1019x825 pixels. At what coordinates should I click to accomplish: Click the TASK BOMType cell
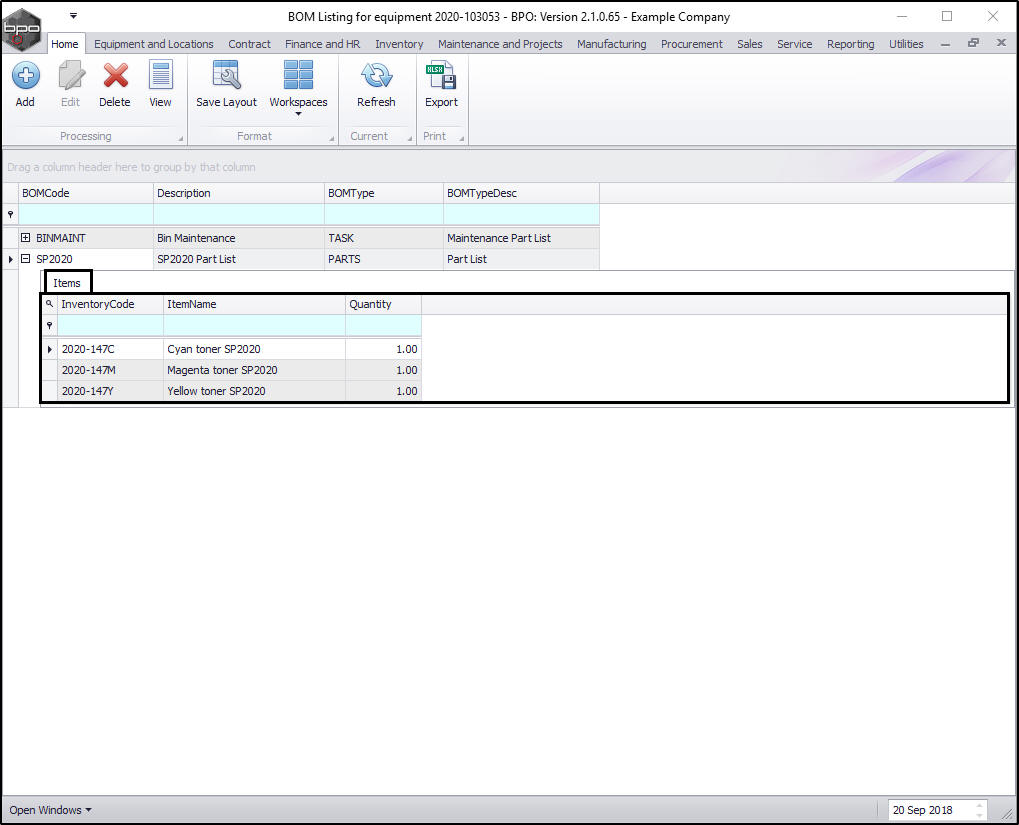click(383, 238)
